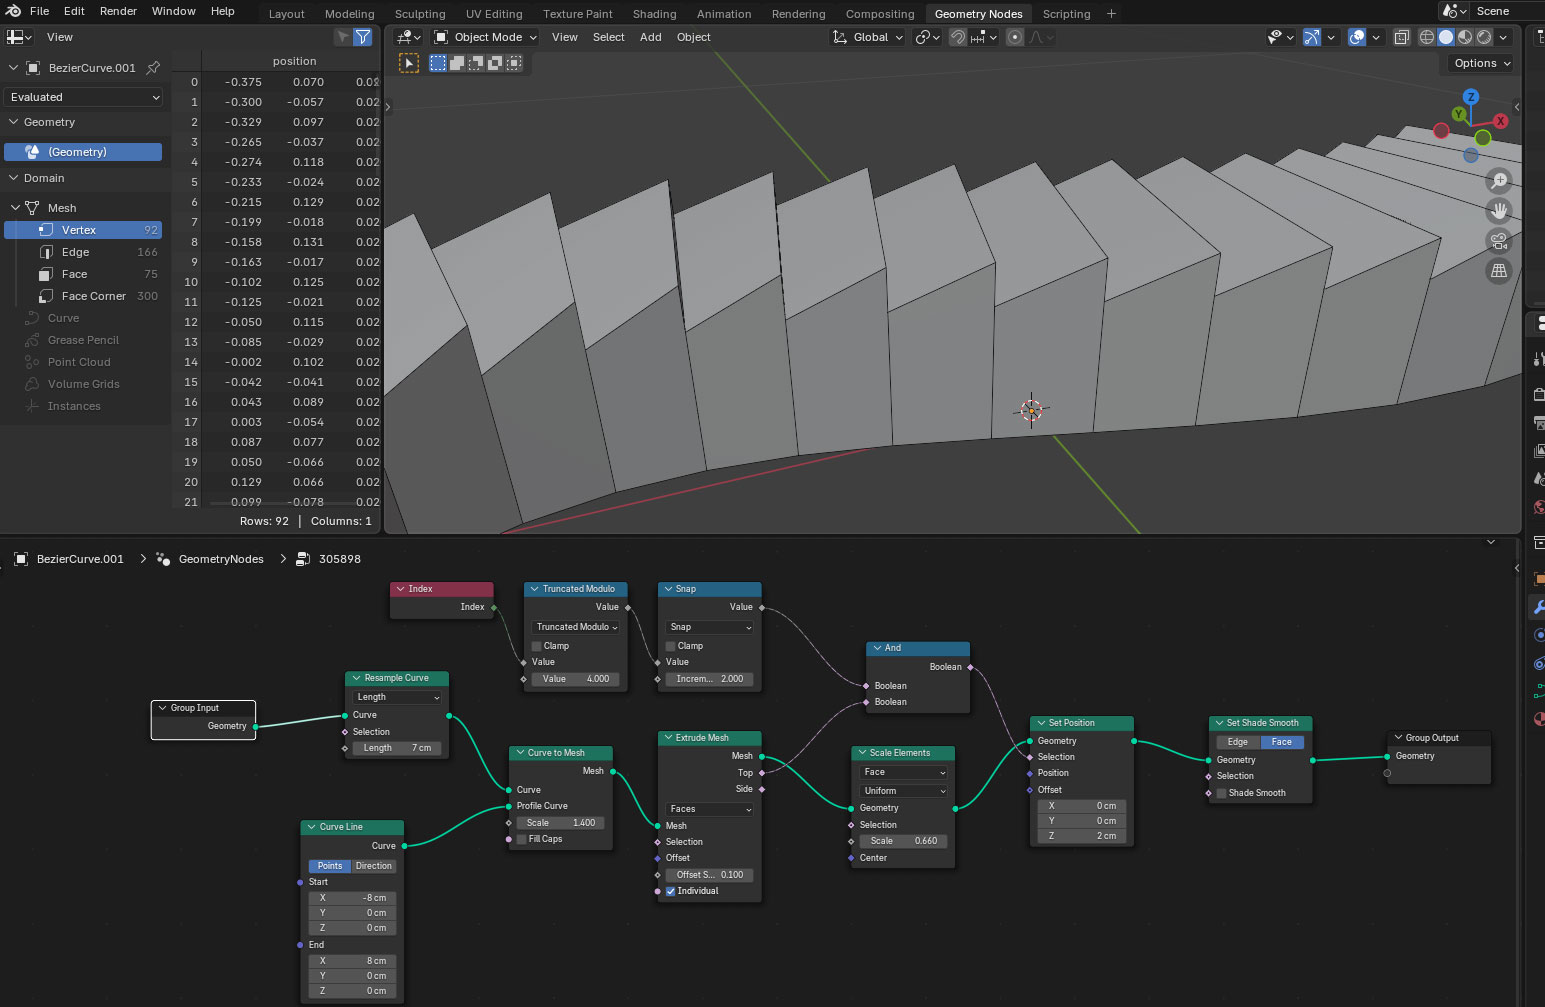Select the tweak select box tool icon

click(x=409, y=63)
